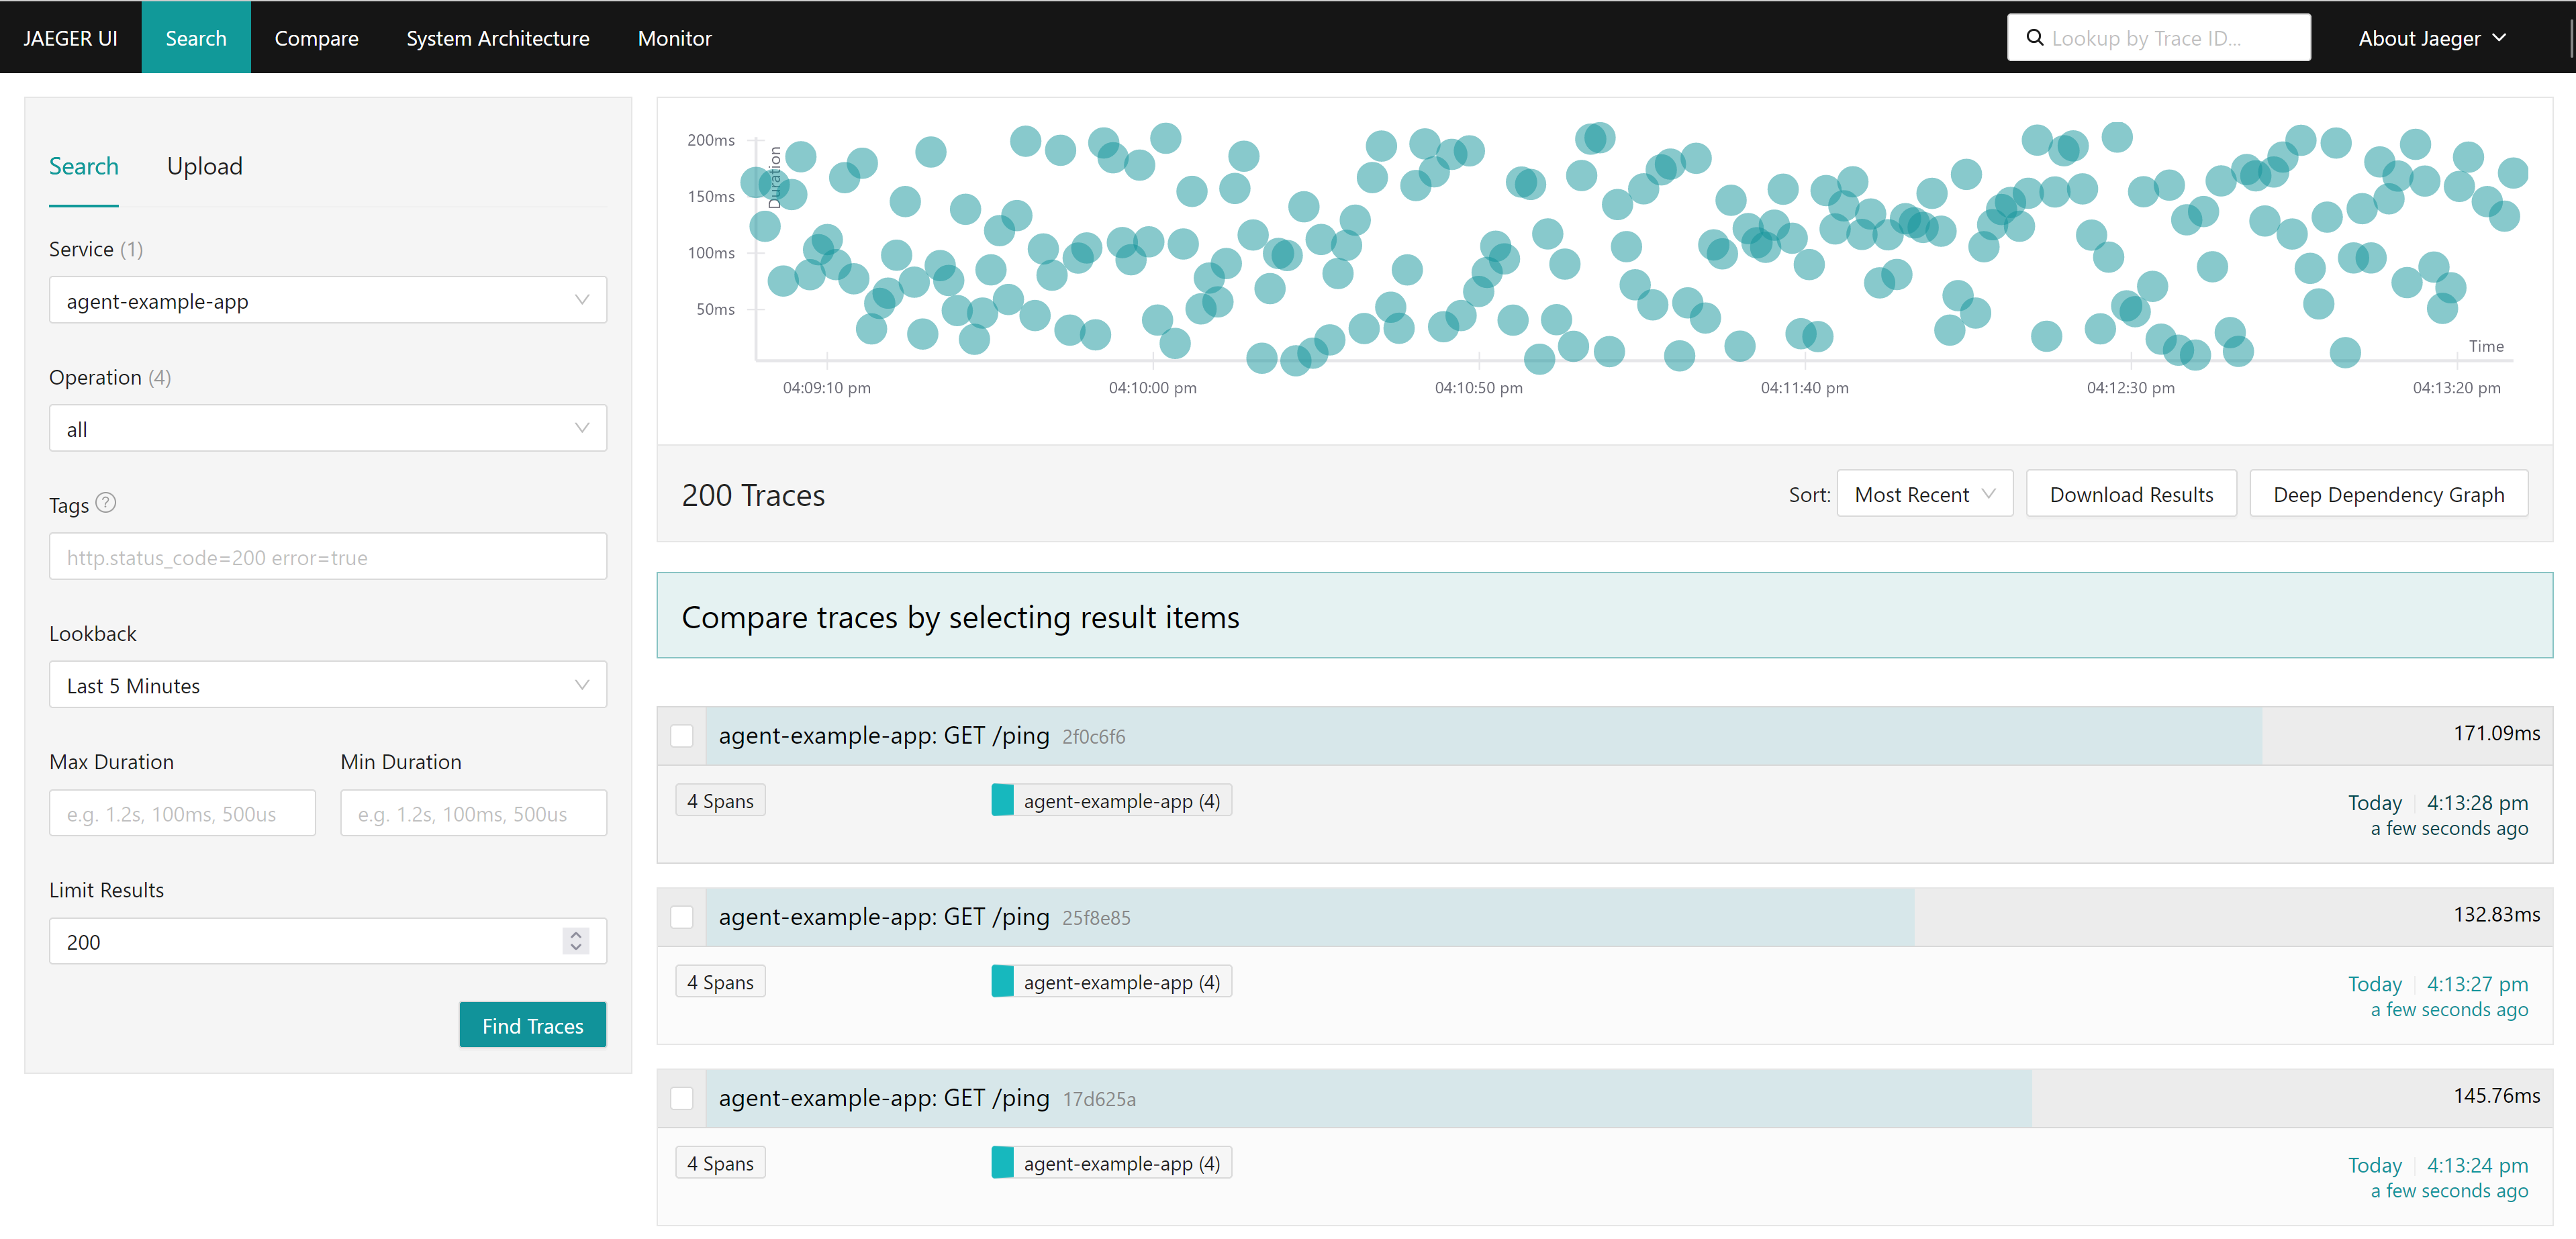Screen dimensions: 2576x1239
Task: Click the Tags help question-mark icon
Action: [106, 503]
